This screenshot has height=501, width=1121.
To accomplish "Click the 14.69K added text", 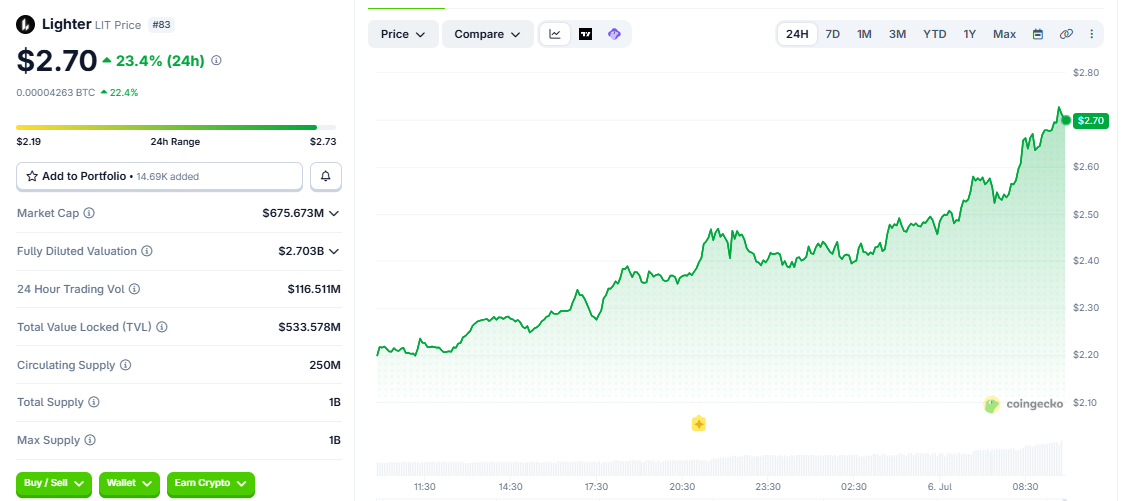I will point(167,177).
